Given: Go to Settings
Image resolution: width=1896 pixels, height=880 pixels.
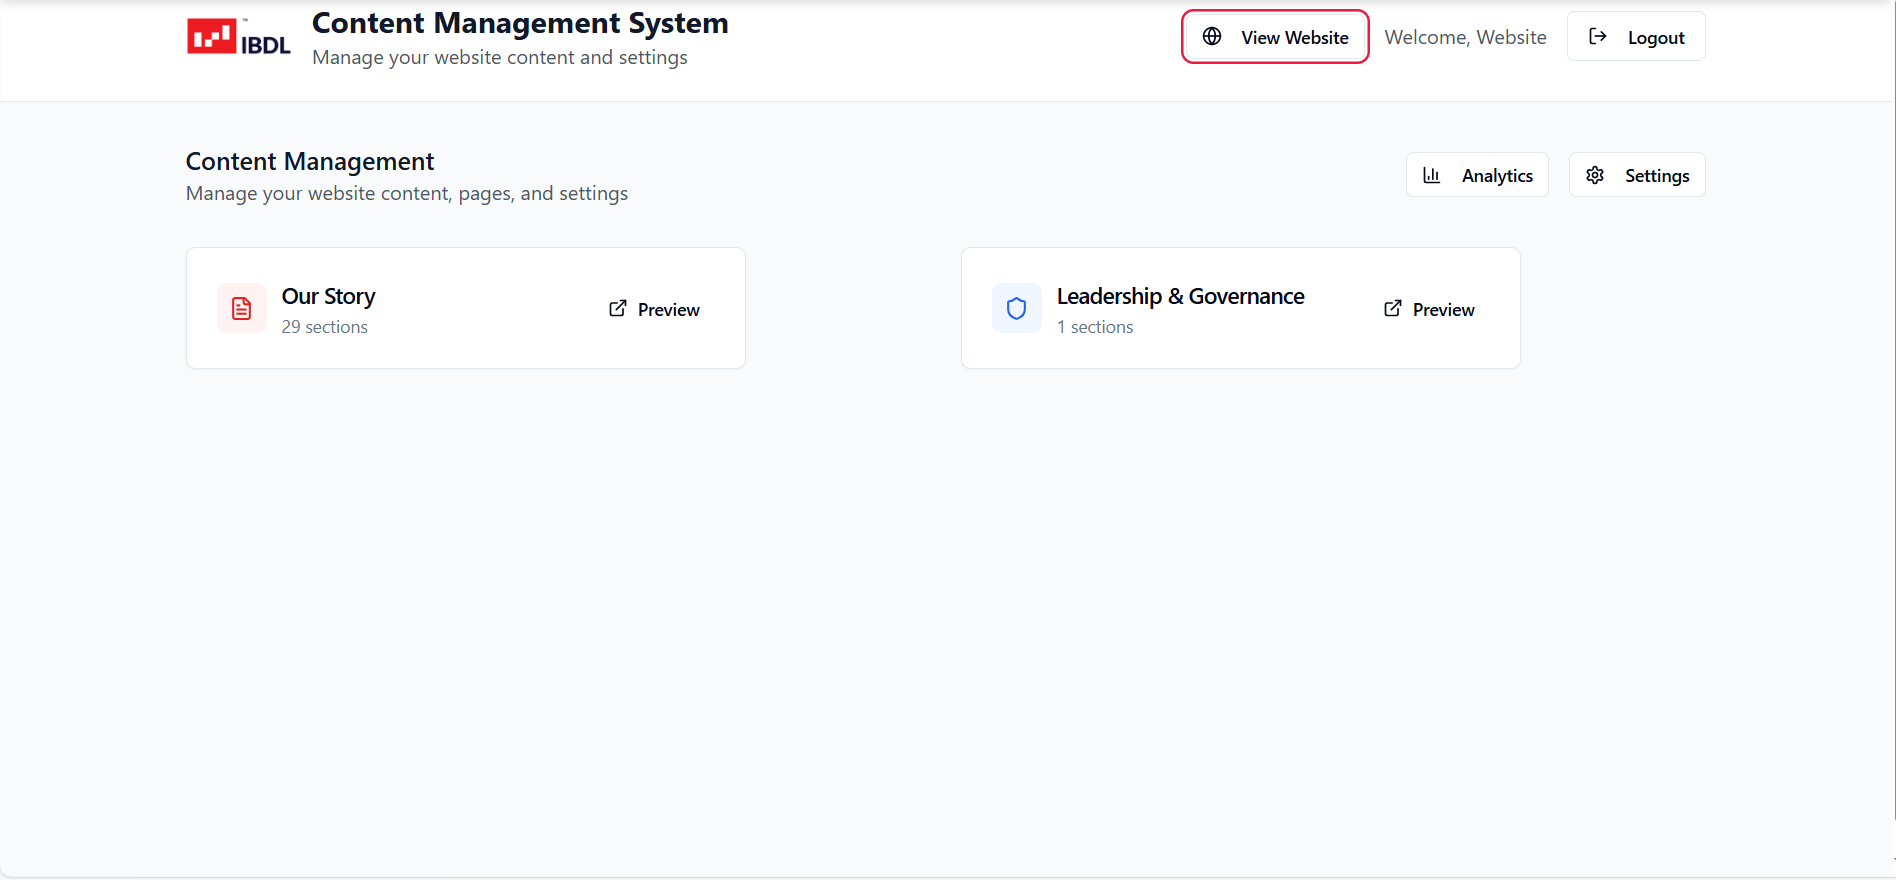Looking at the screenshot, I should pyautogui.click(x=1637, y=175).
